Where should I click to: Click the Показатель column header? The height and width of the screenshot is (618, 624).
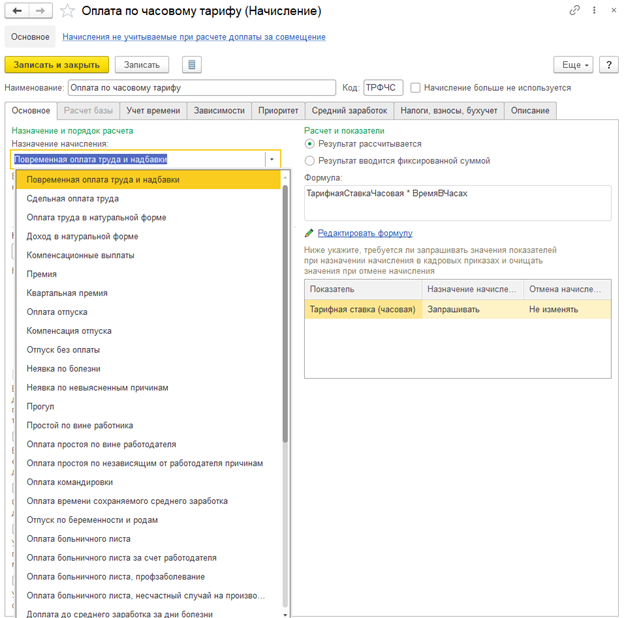[363, 289]
